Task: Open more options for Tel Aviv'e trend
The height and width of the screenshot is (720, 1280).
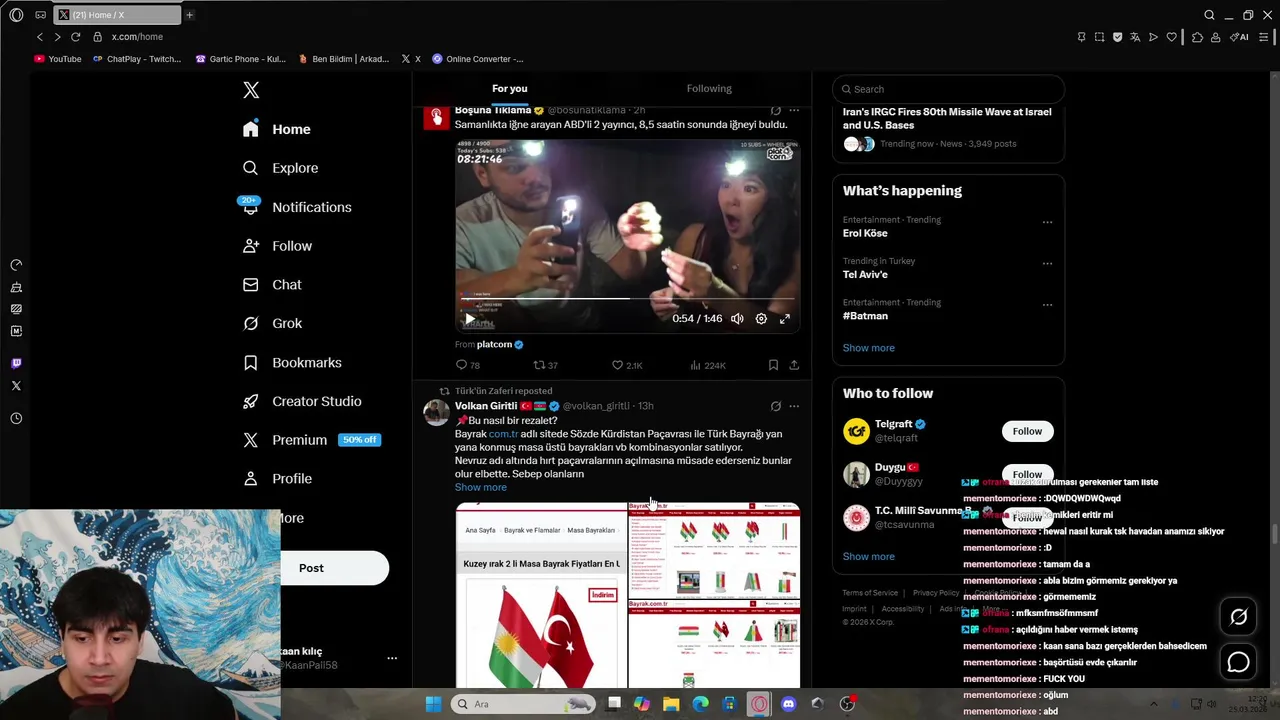Action: 1047,264
